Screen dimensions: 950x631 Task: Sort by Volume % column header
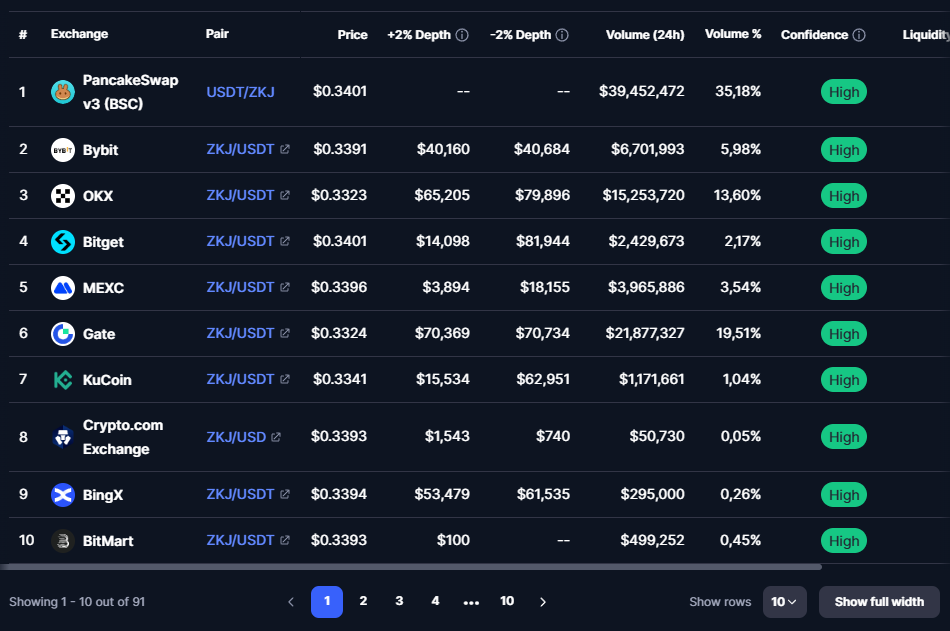(x=733, y=34)
